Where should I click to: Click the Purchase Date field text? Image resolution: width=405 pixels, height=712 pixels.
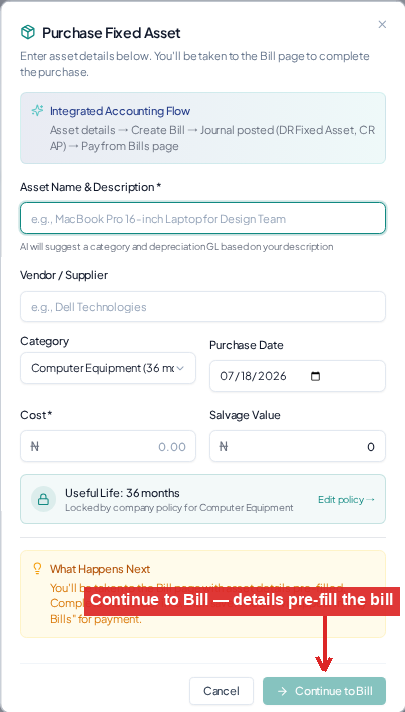click(x=253, y=376)
